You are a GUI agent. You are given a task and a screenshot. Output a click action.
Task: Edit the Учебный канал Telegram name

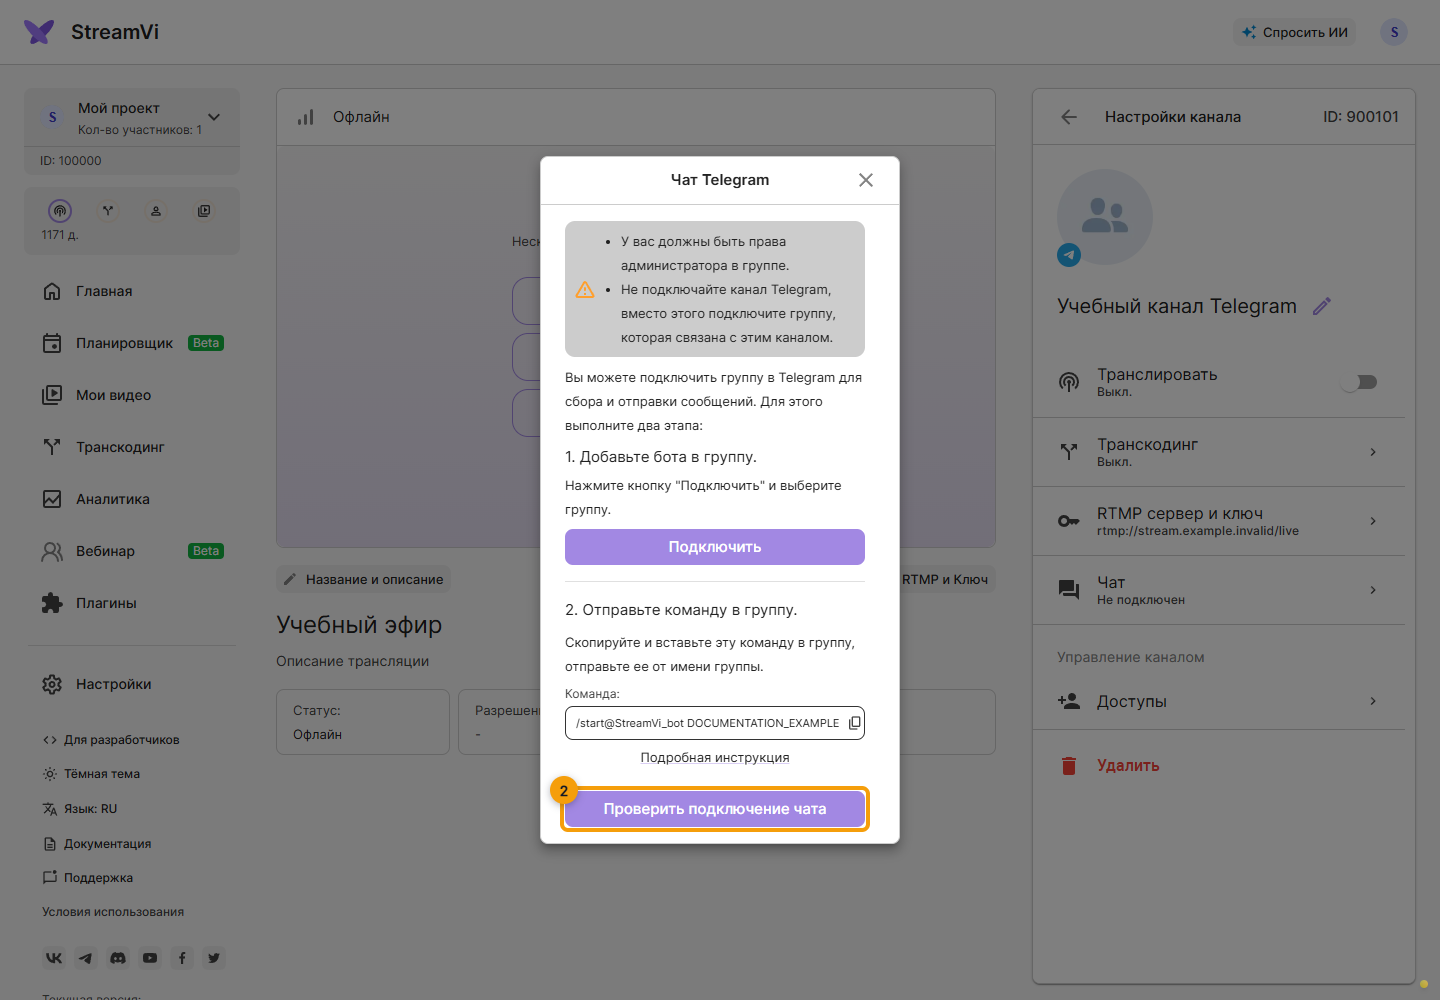click(x=1322, y=306)
